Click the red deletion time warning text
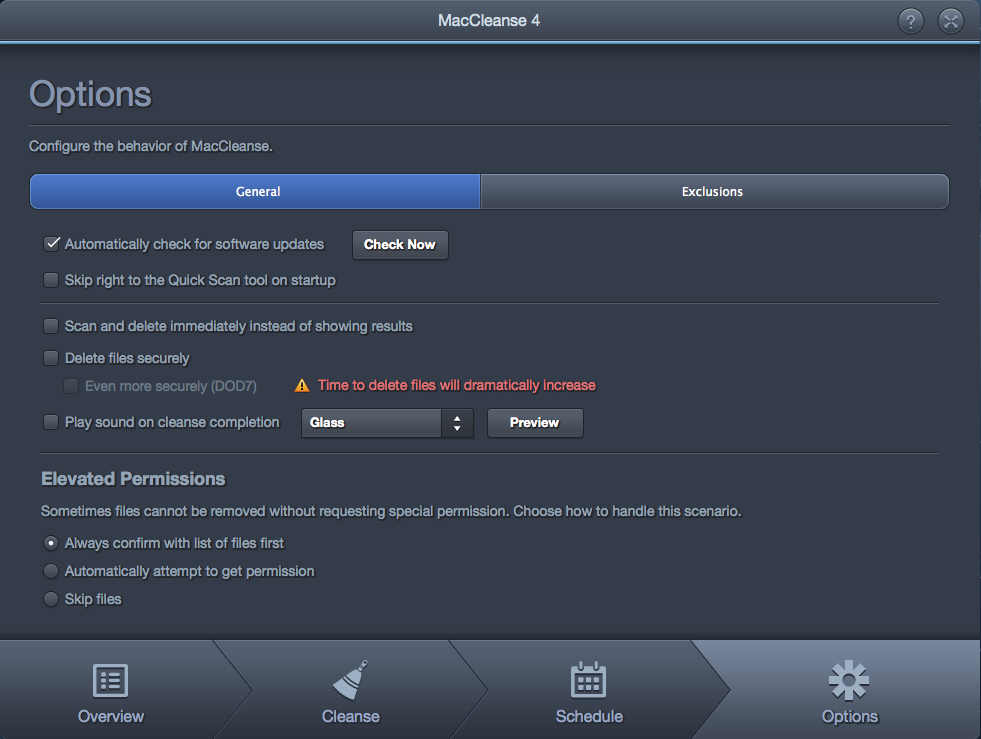Image resolution: width=981 pixels, height=739 pixels. 457,385
